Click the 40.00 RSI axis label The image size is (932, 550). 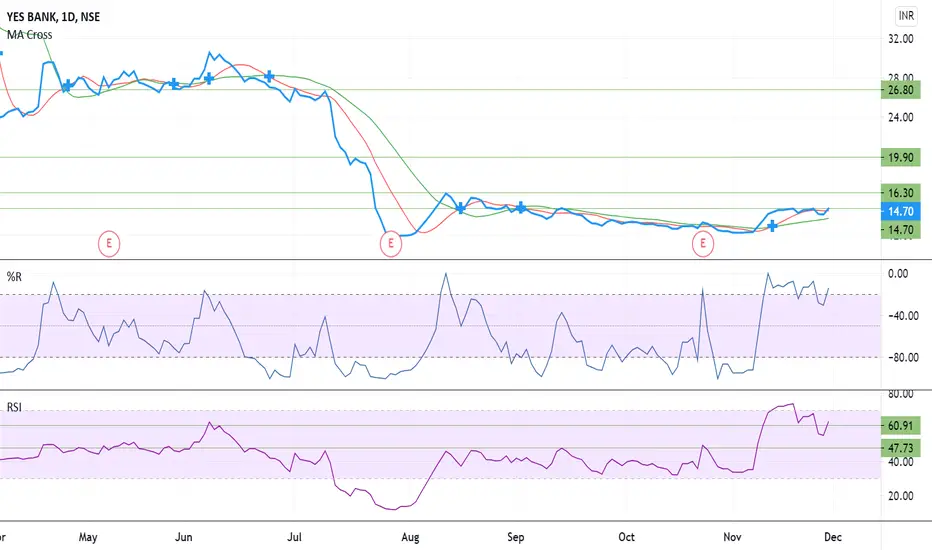click(900, 462)
